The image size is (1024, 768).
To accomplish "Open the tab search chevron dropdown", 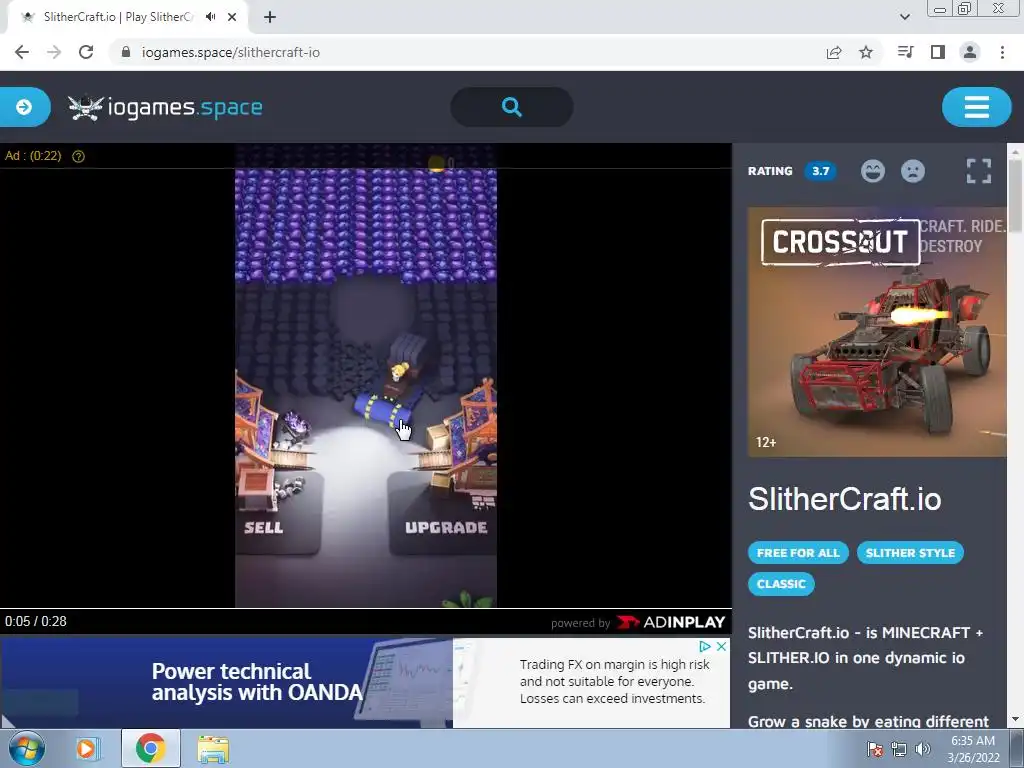I will coord(904,17).
